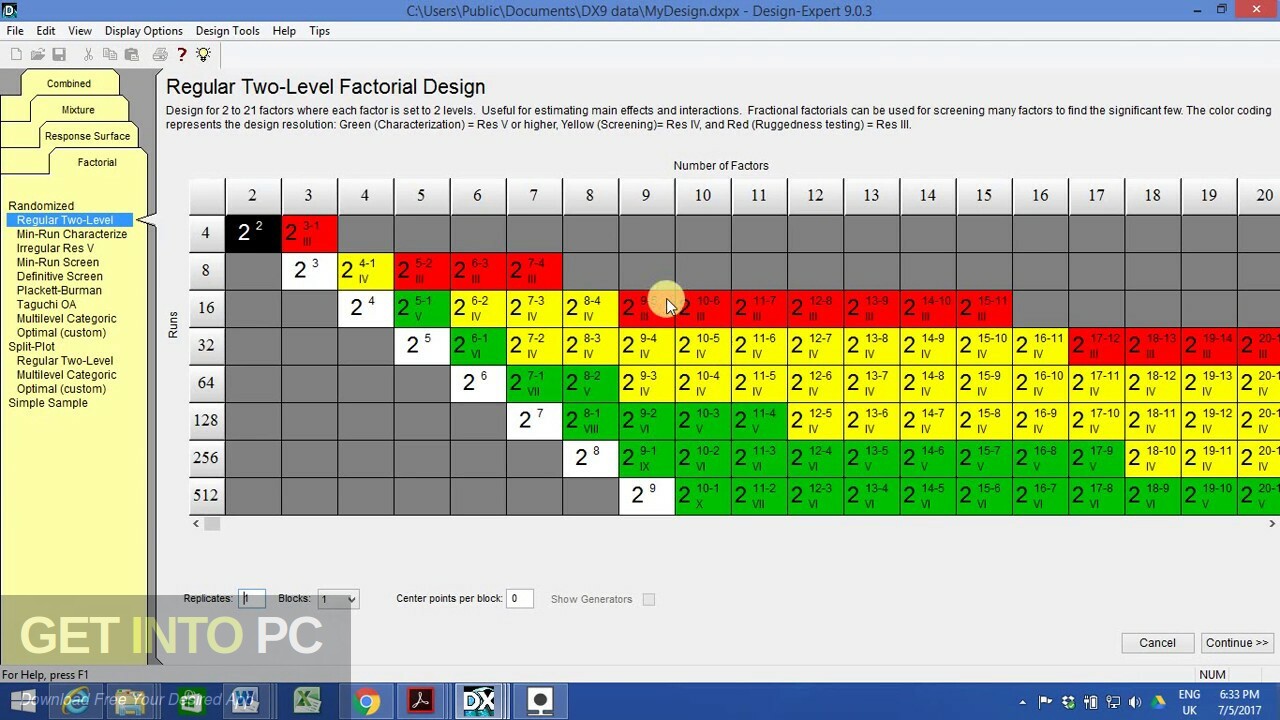Click the red question mark Help icon
1280x720 pixels.
[182, 54]
